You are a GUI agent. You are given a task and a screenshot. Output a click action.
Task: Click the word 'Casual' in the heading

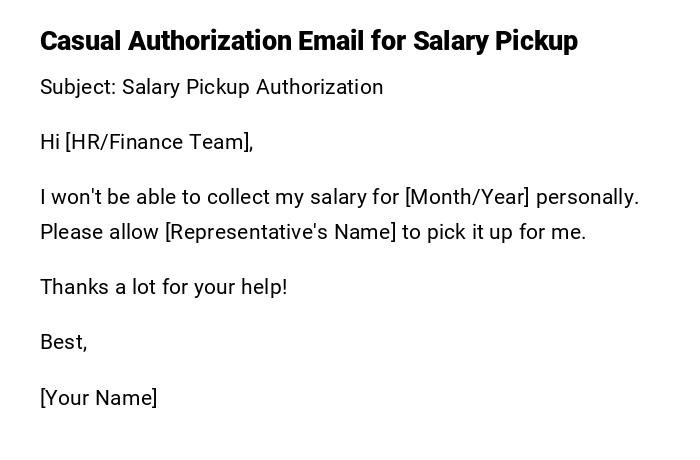pyautogui.click(x=81, y=41)
